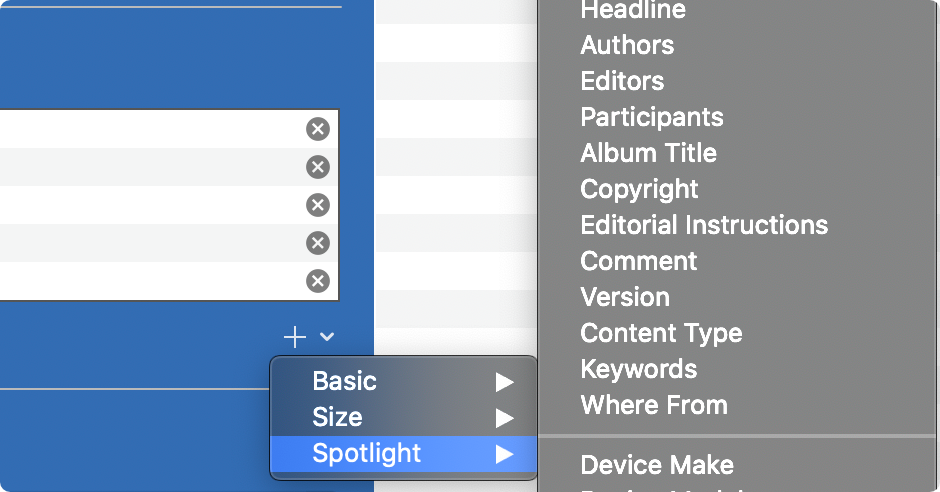
Task: Expand the Basic submenu arrow
Action: [505, 382]
